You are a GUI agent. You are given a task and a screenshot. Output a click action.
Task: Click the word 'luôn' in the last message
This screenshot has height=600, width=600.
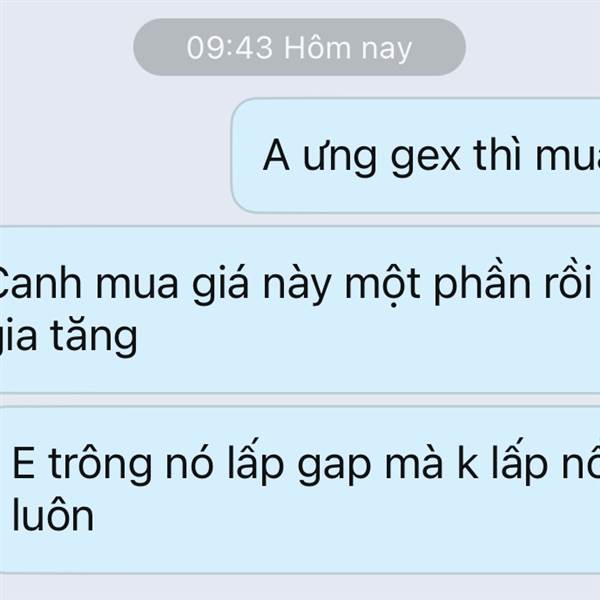53,515
